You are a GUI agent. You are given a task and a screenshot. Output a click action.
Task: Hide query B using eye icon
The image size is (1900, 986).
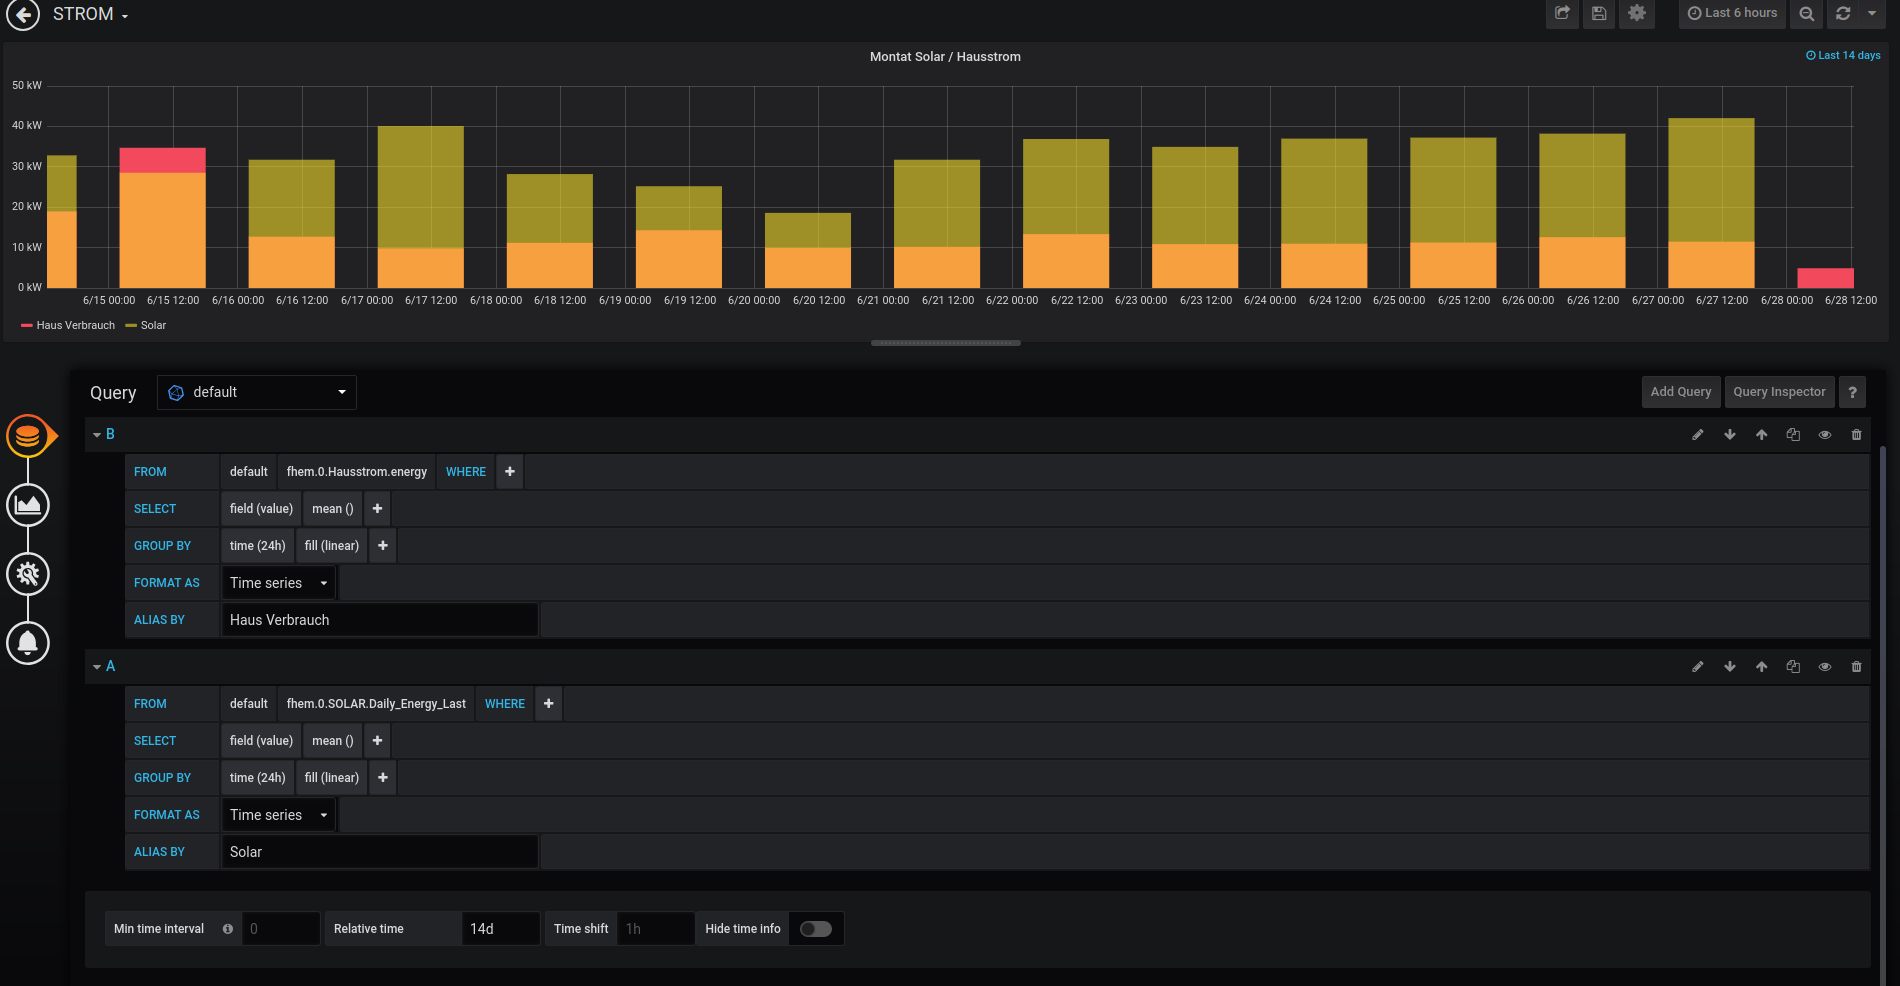tap(1825, 435)
